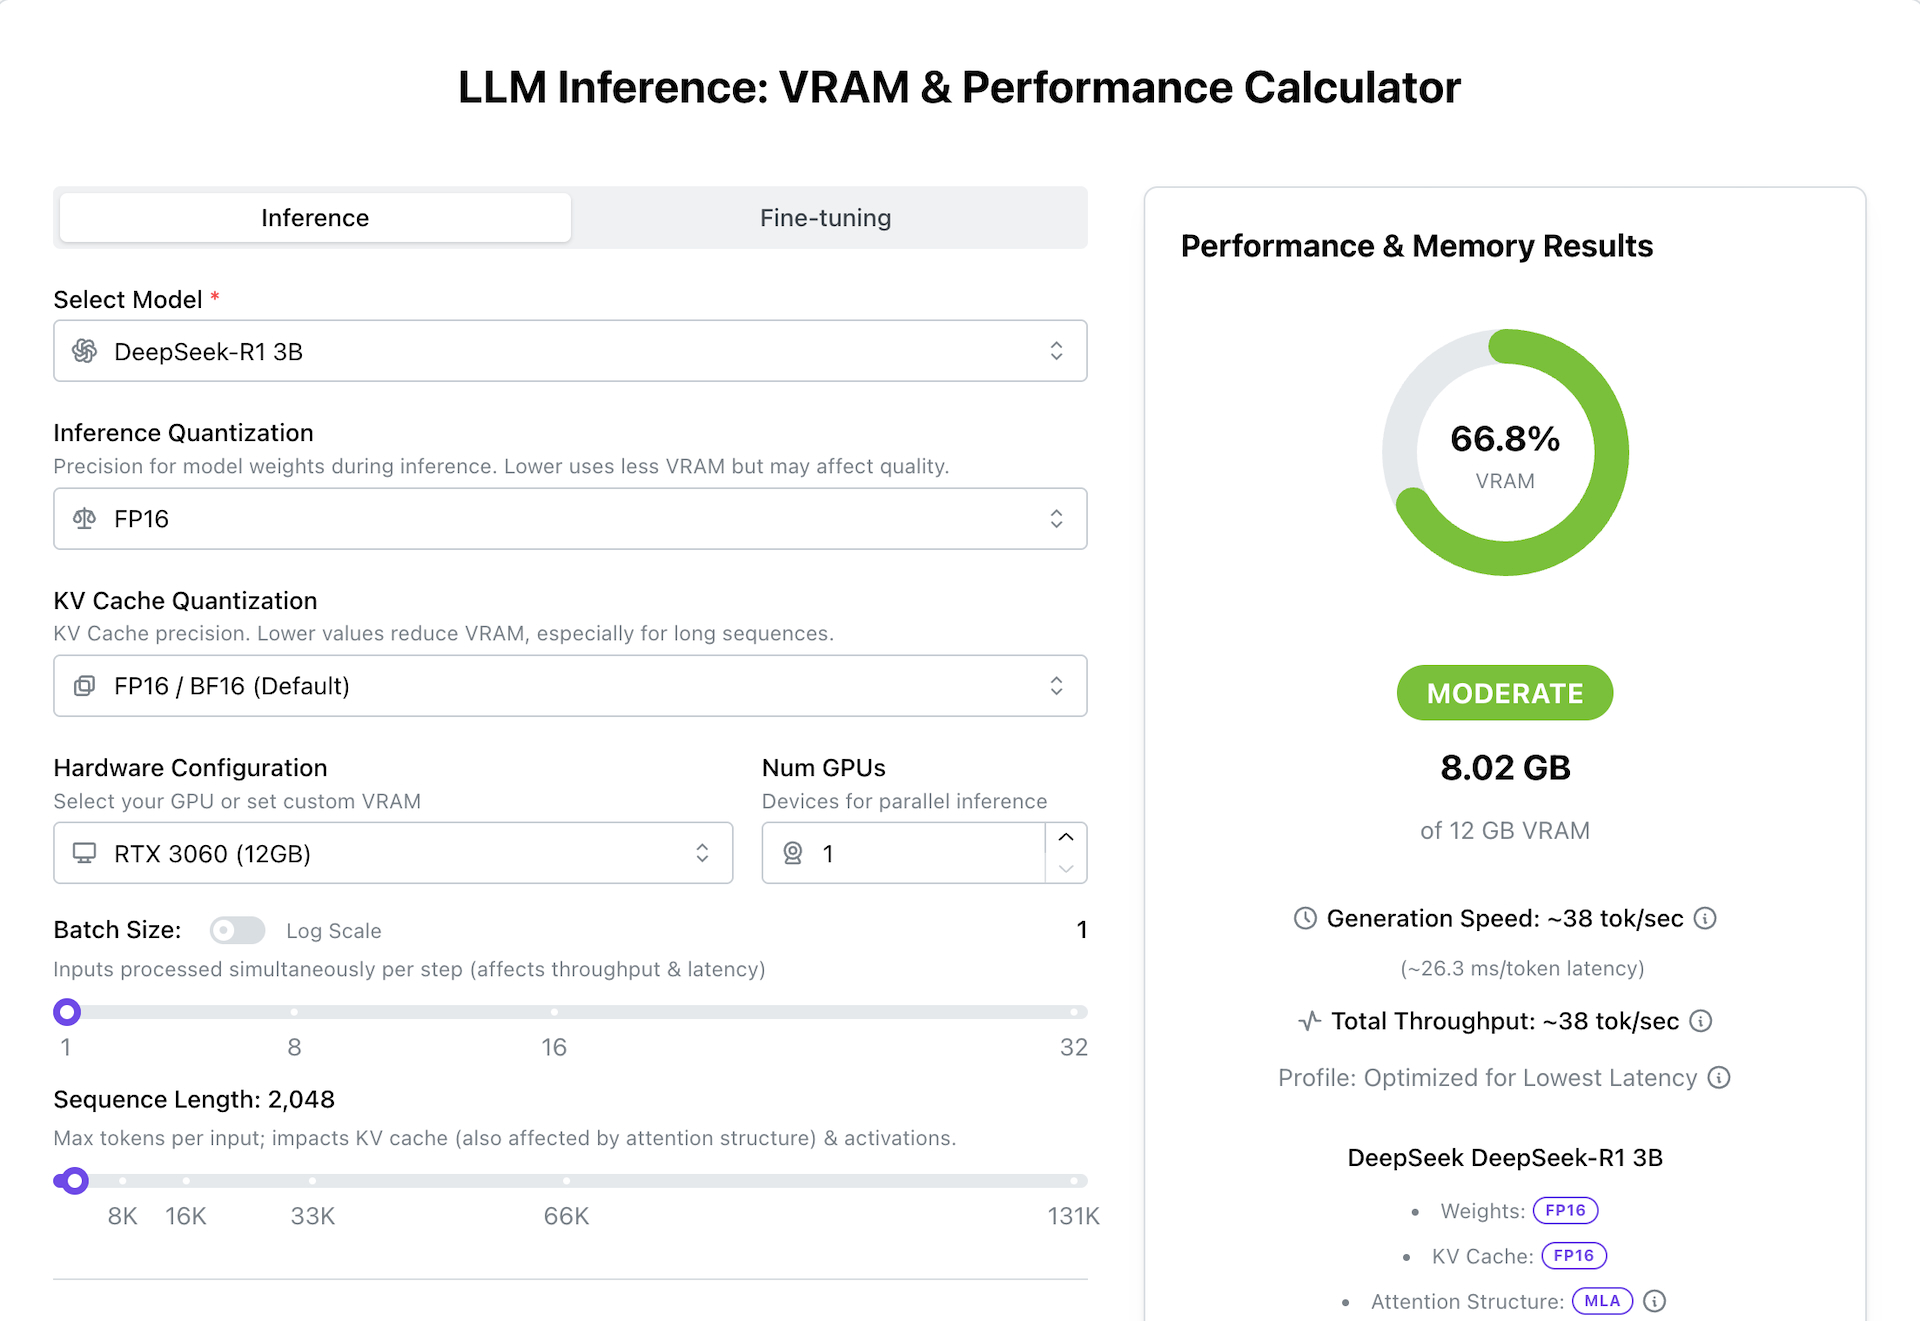
Task: Select the Inference tab
Action: [x=314, y=217]
